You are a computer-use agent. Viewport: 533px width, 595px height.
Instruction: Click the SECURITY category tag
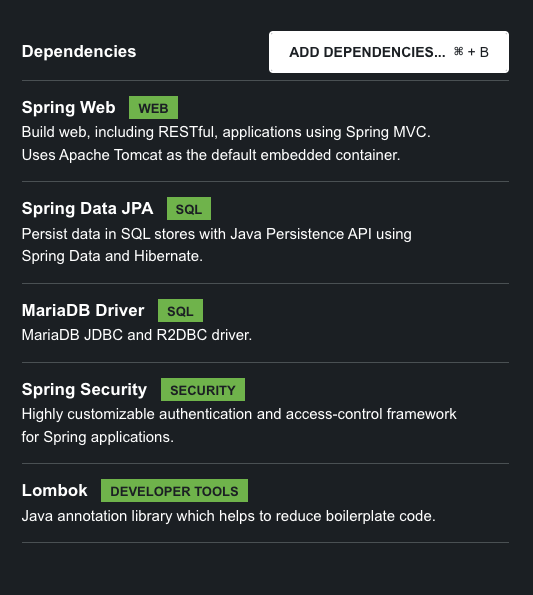coord(203,390)
